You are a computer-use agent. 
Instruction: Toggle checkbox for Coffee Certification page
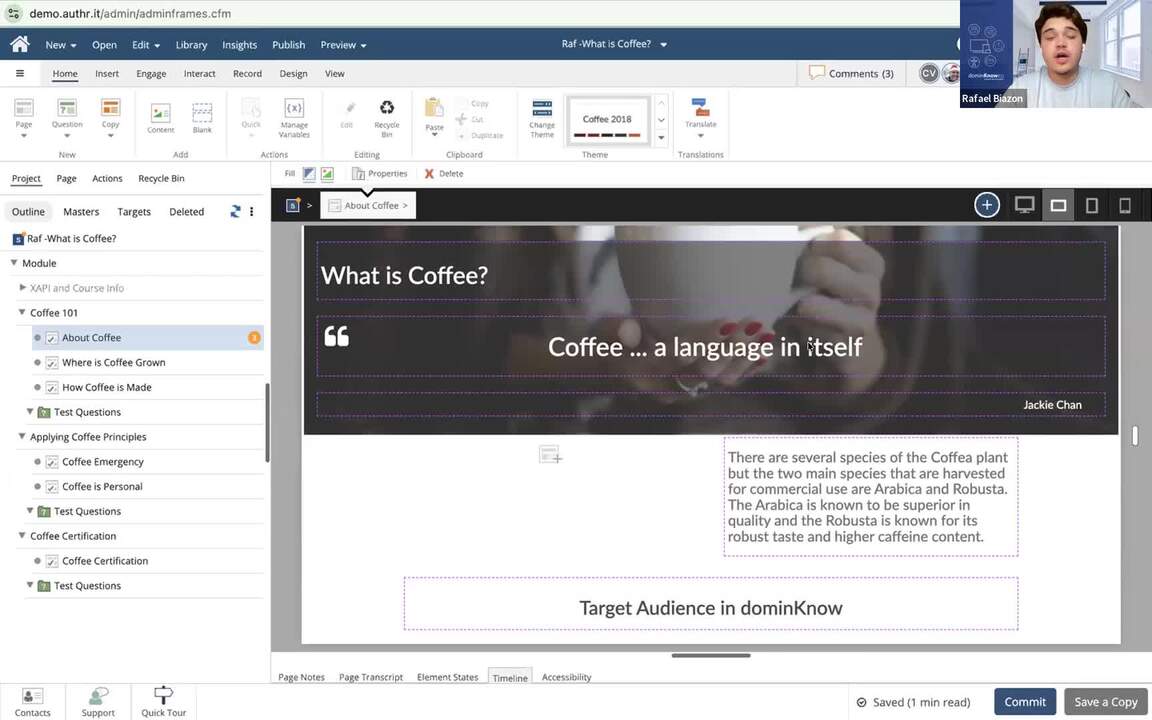tap(52, 561)
